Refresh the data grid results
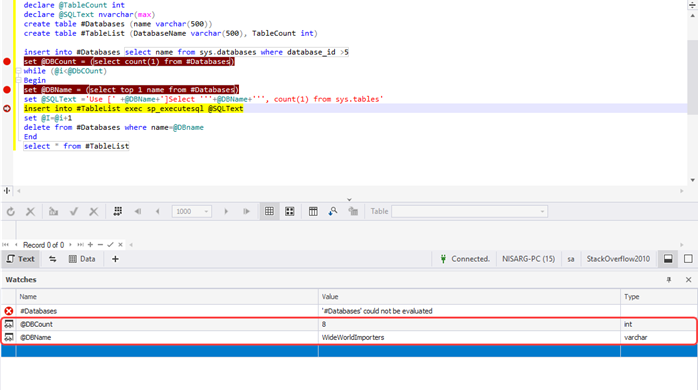Screen dimensions: 698x390 11,211
